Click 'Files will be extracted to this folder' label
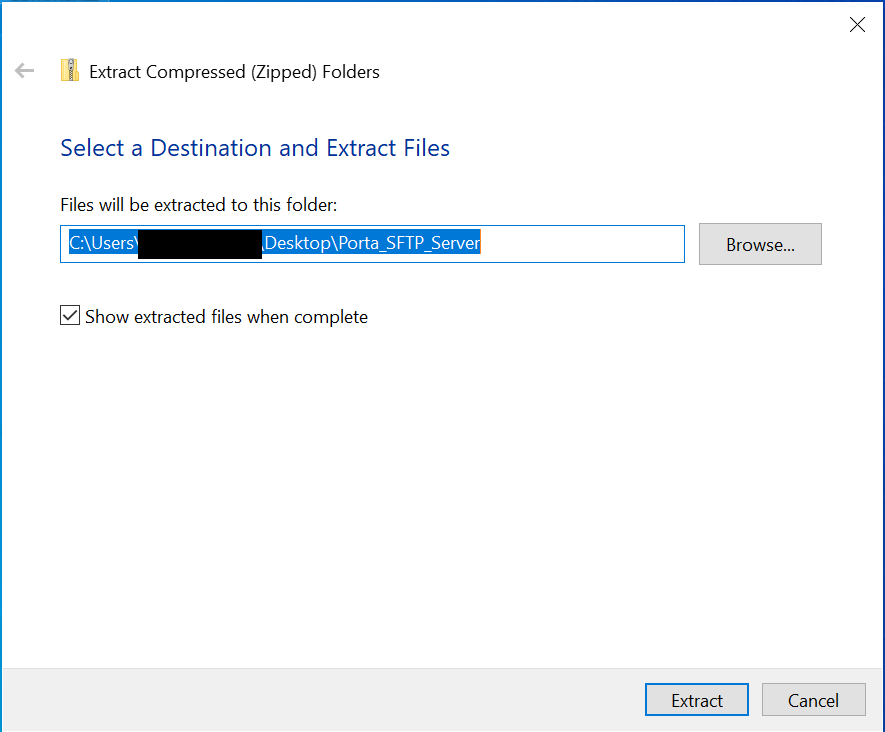The width and height of the screenshot is (885, 732). 199,205
